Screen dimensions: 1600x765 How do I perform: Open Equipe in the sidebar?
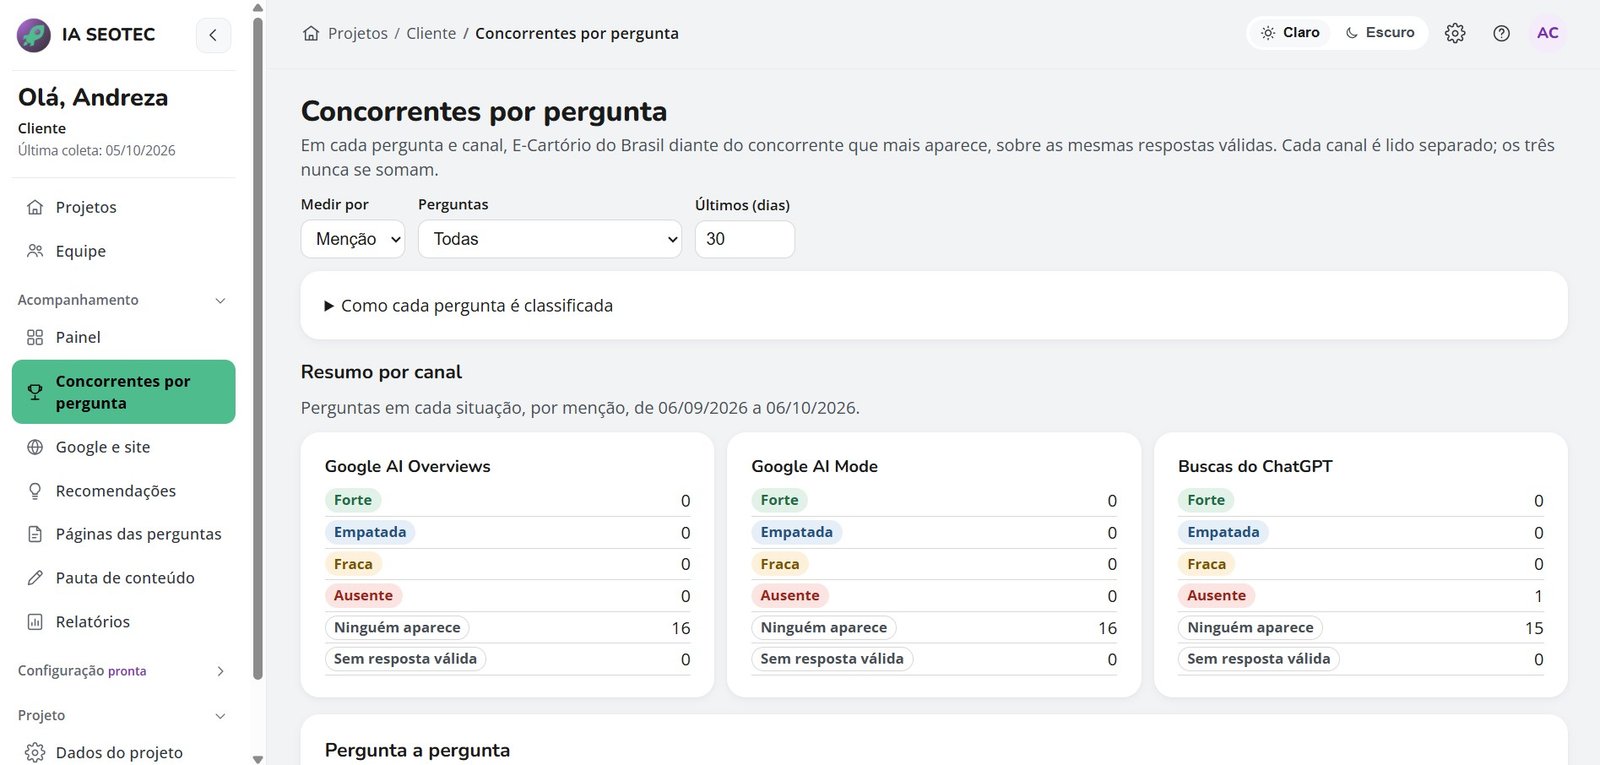(124, 251)
